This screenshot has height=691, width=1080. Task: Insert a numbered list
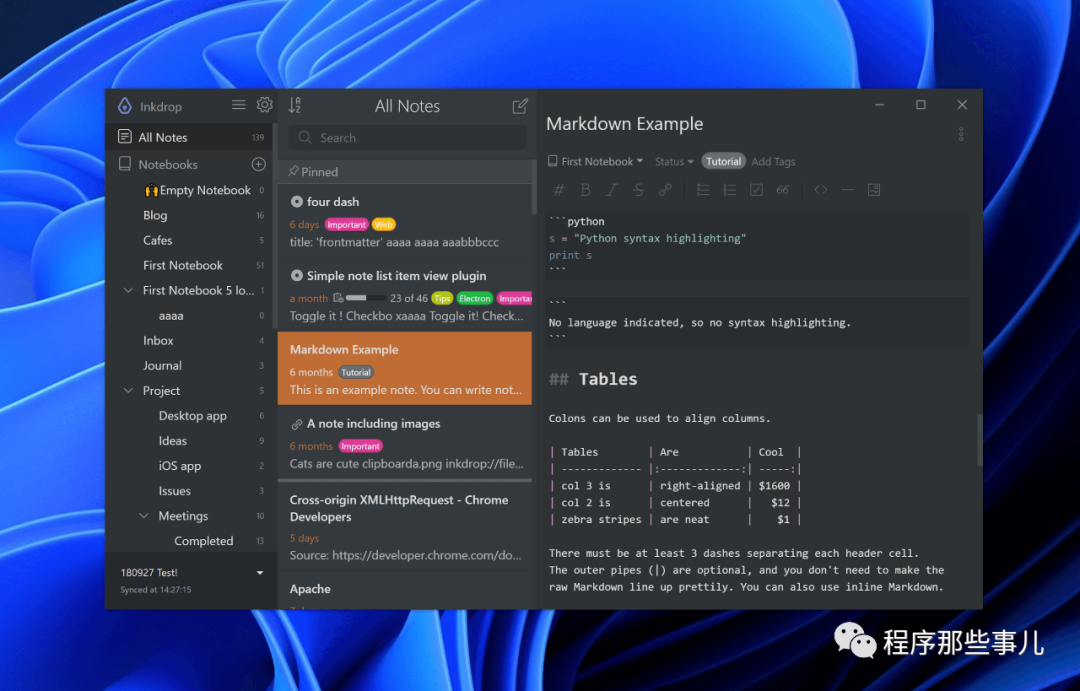coord(729,189)
